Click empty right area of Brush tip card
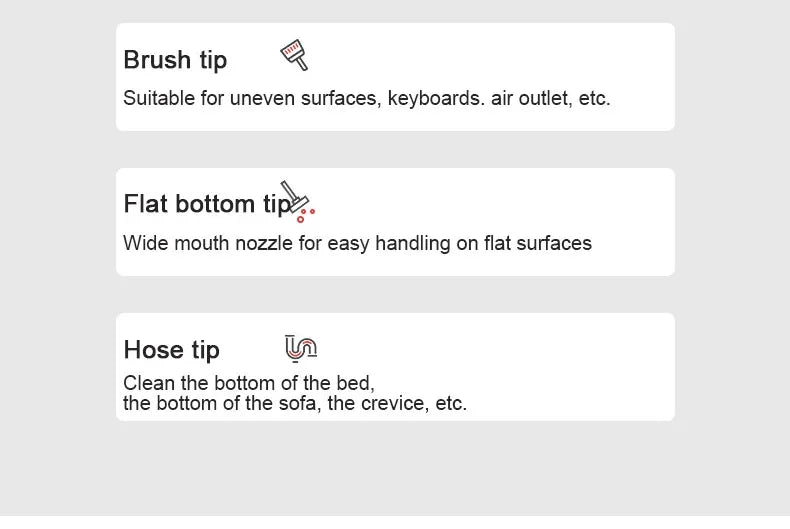 tap(640, 60)
